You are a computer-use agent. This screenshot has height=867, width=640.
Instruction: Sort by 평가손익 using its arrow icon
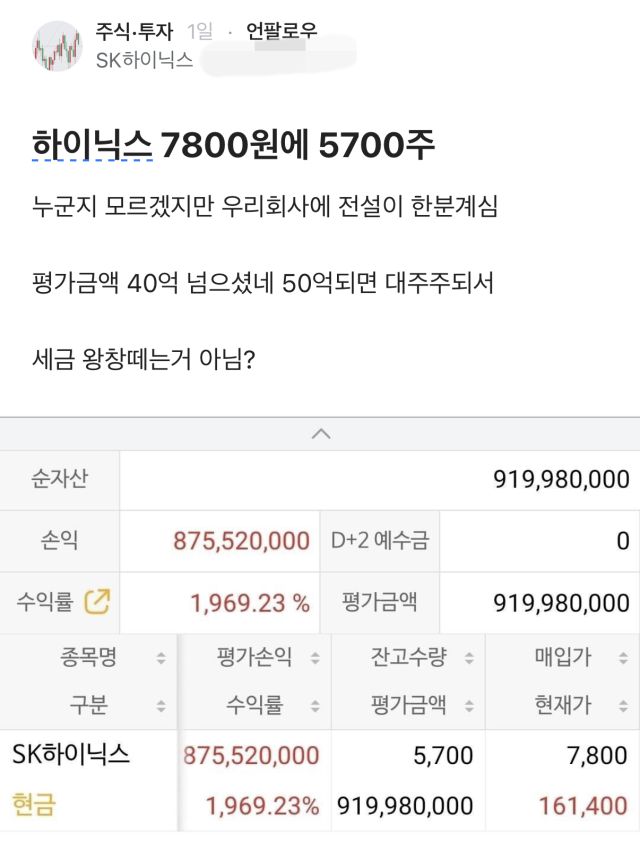[x=315, y=658]
